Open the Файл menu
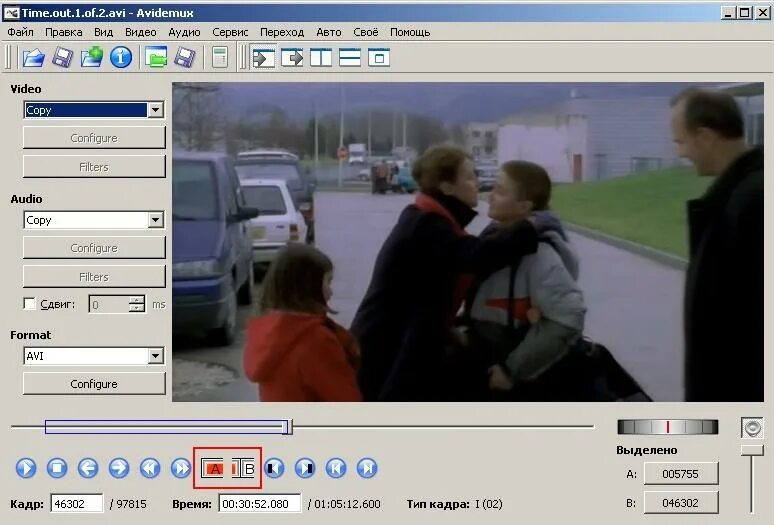The width and height of the screenshot is (774, 525). (21, 32)
